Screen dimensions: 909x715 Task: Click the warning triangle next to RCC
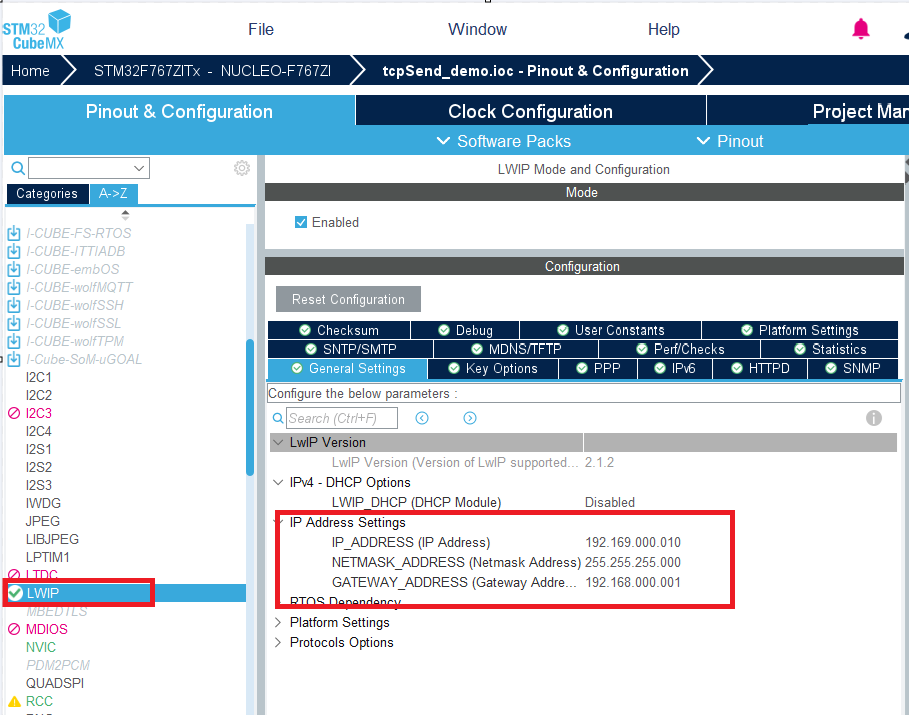coord(13,701)
